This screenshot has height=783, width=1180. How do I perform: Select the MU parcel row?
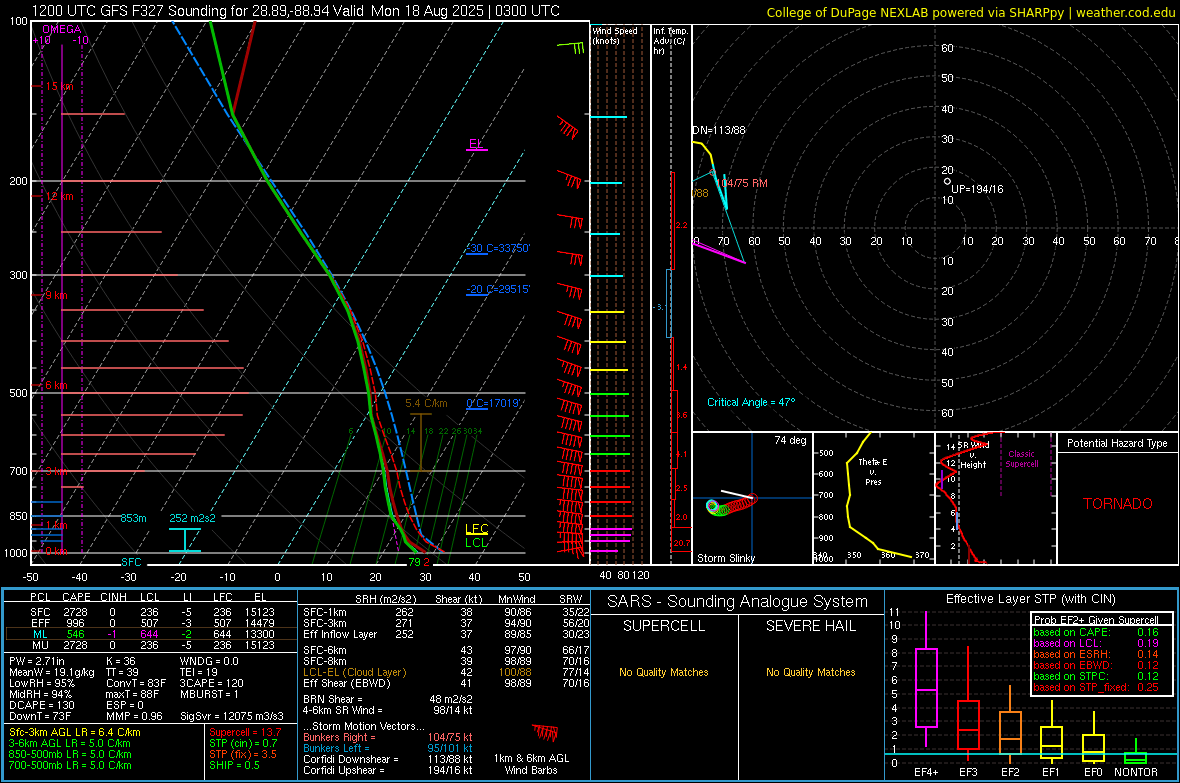coord(151,645)
